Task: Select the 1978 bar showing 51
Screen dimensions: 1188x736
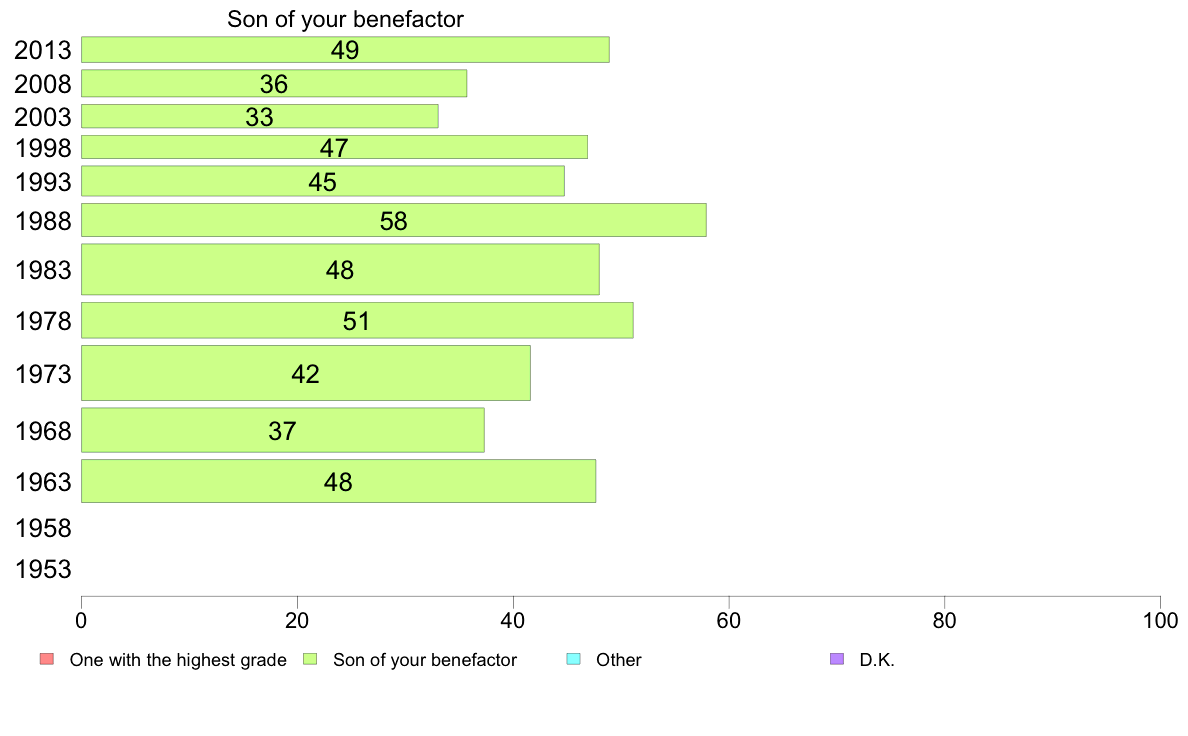Action: [x=358, y=320]
